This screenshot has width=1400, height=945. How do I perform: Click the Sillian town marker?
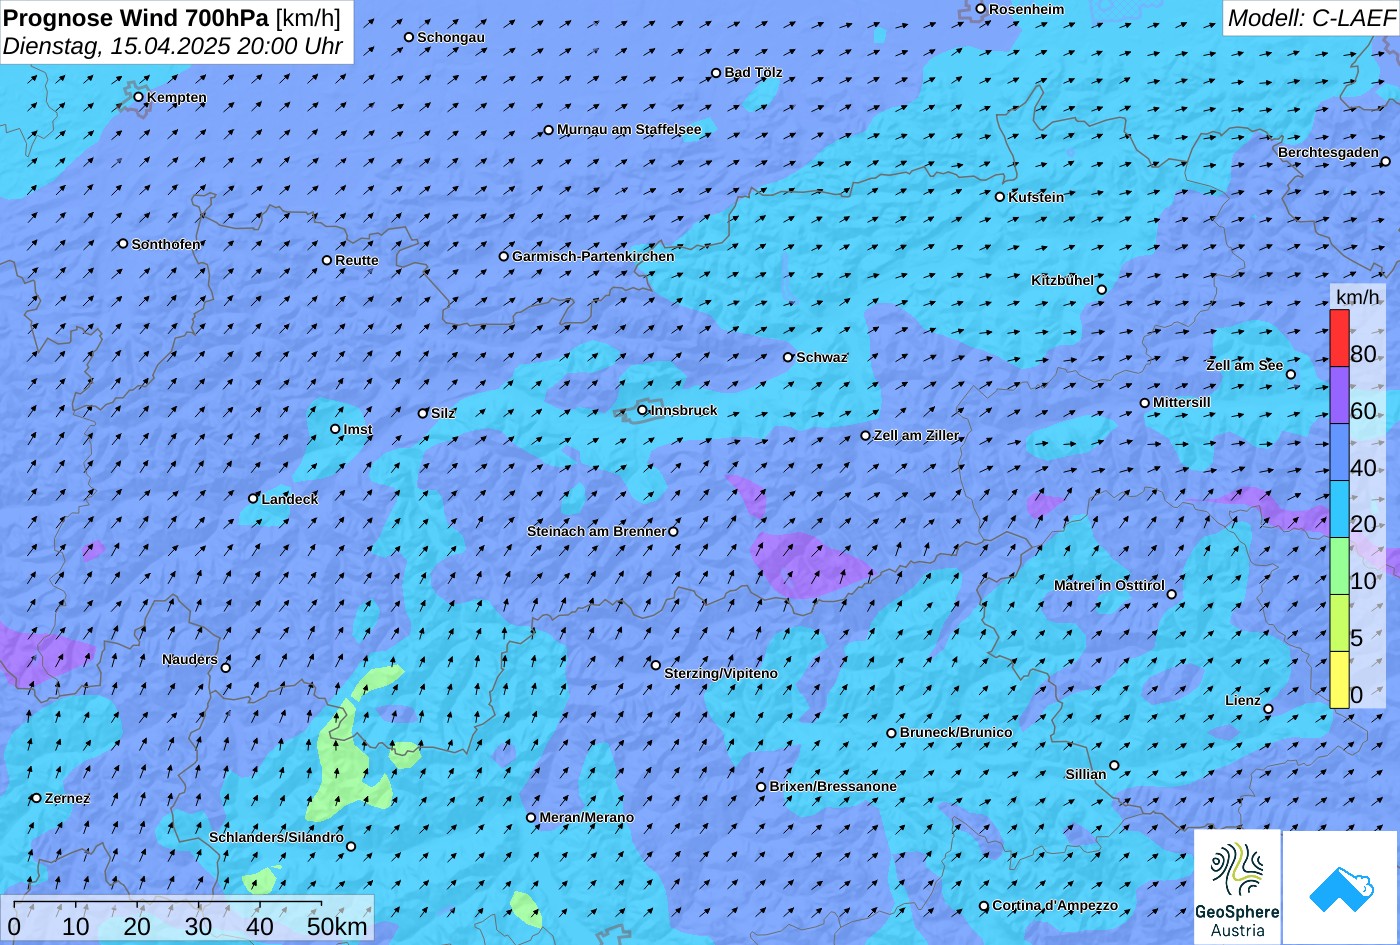click(1114, 765)
